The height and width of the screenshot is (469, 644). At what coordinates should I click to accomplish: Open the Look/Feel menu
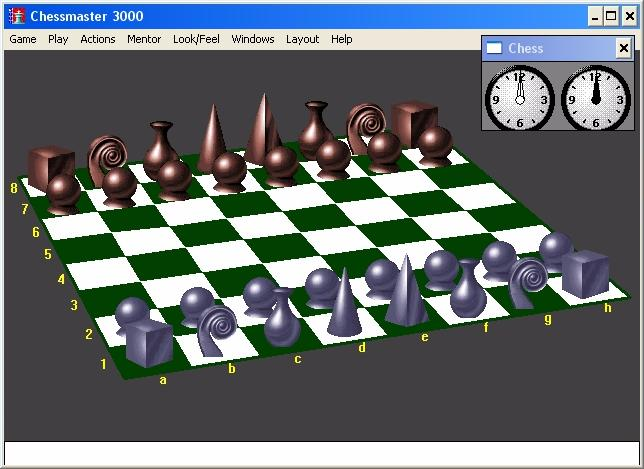coord(196,39)
